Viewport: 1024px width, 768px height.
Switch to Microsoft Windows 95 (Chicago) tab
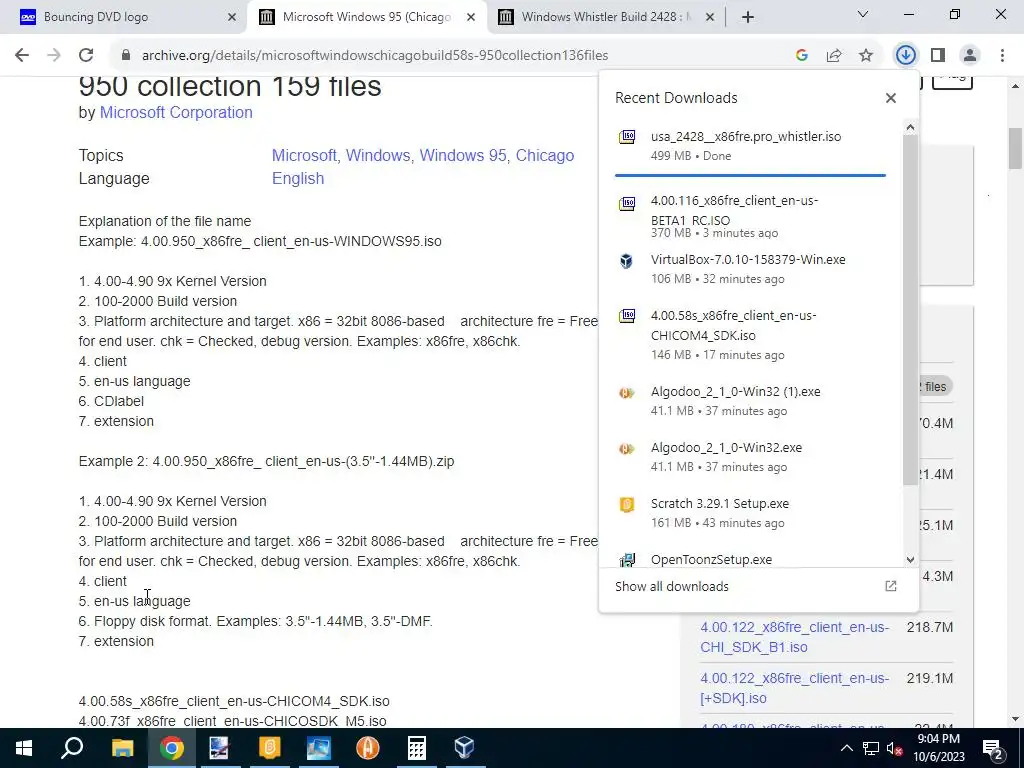click(366, 17)
